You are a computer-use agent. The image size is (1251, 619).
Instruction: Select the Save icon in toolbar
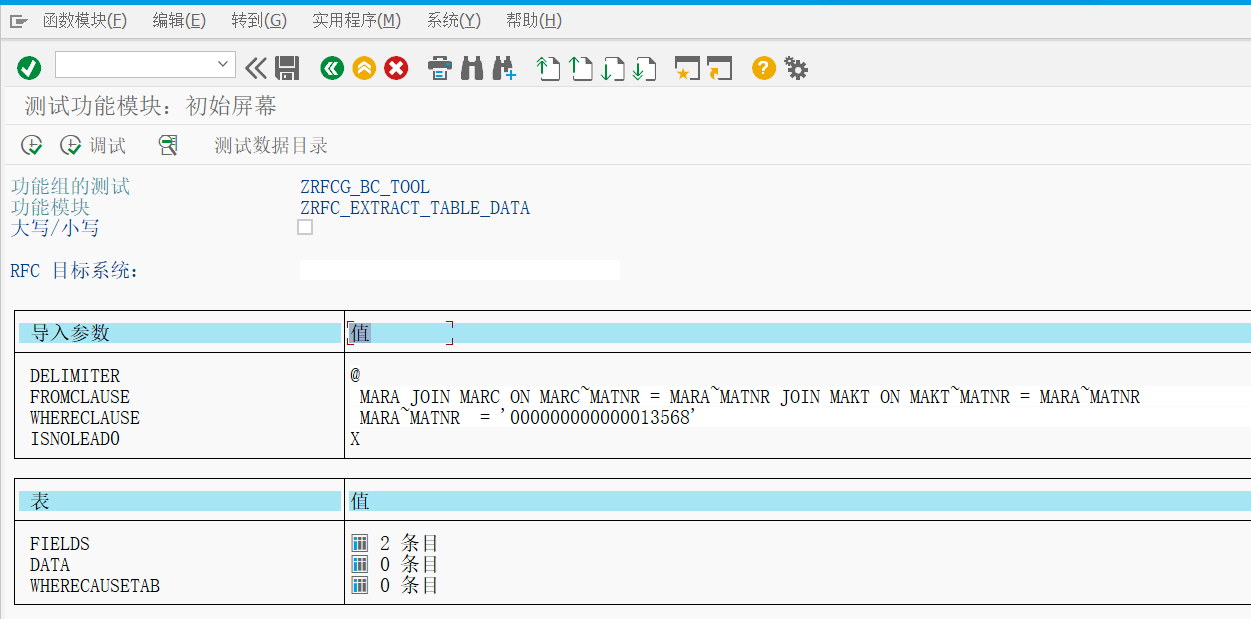point(286,68)
